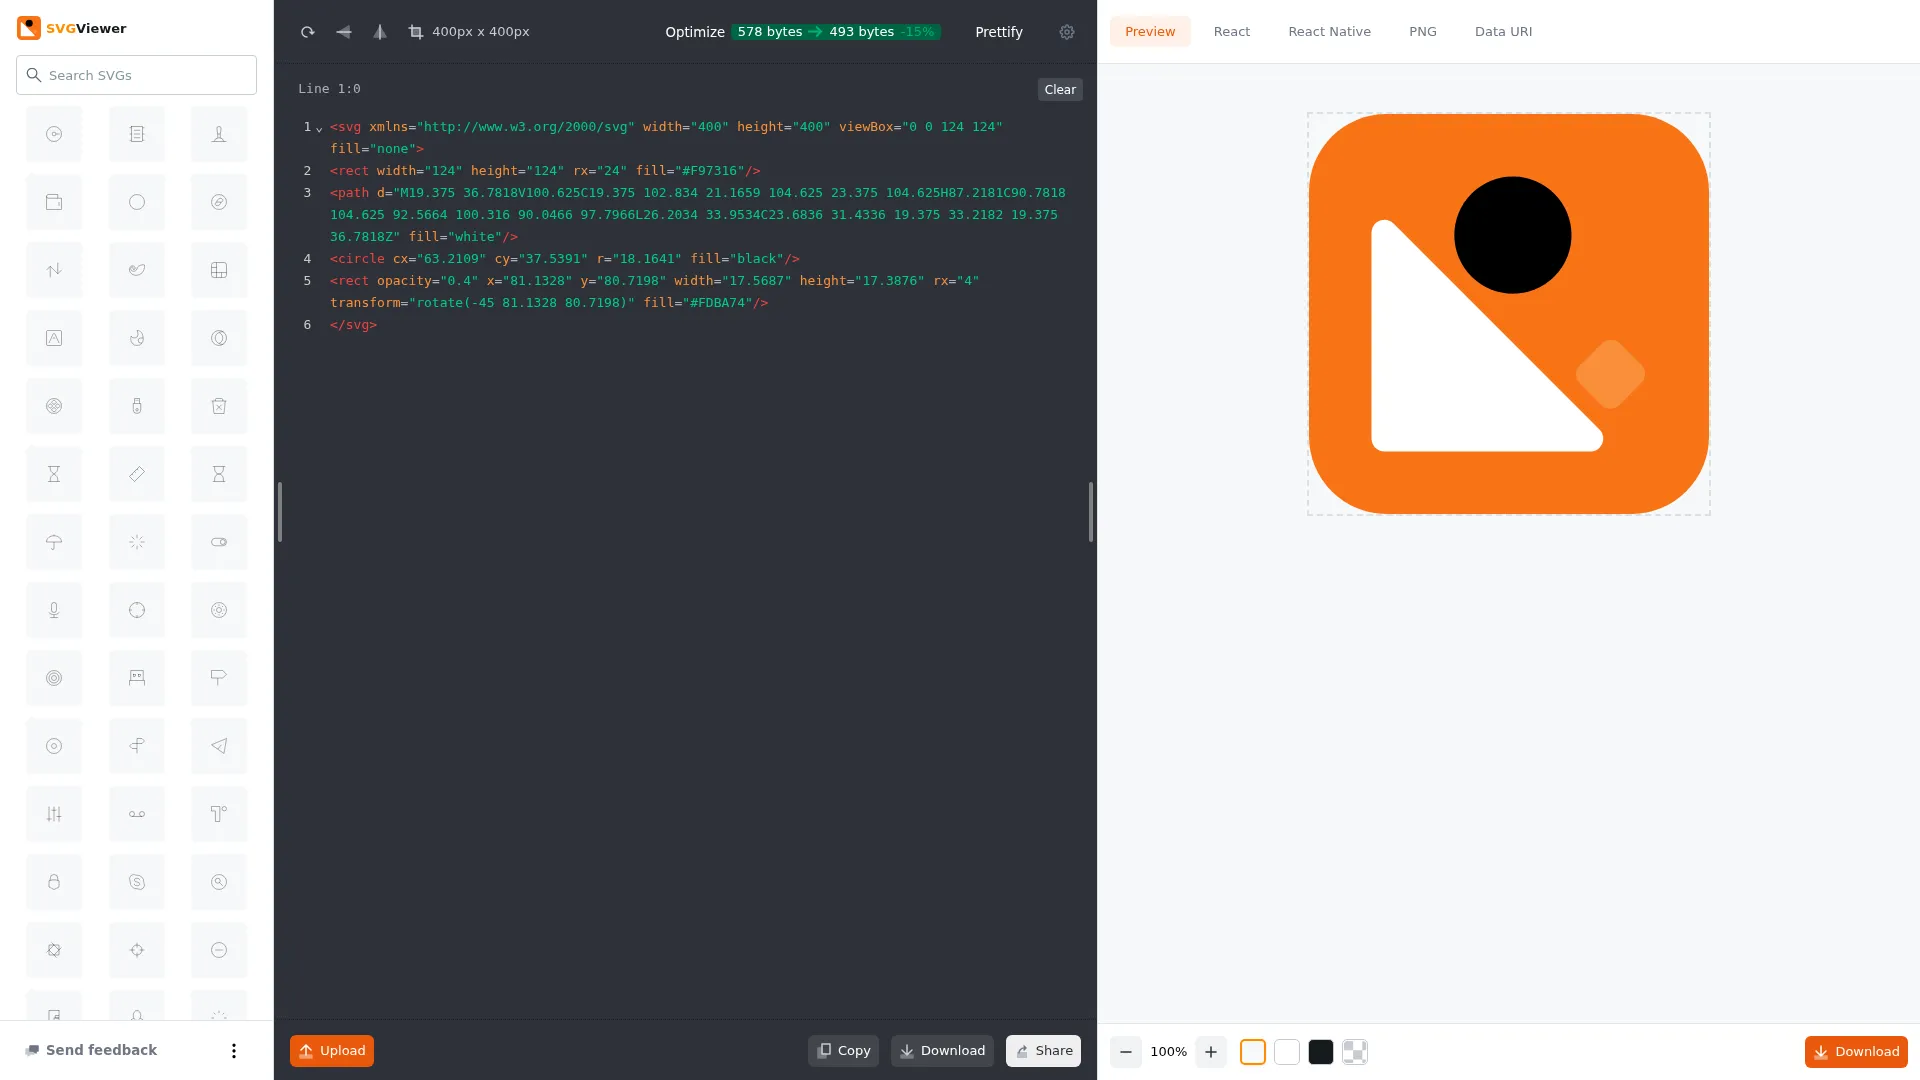Select the orange-outlined light background swatch
Viewport: 1920px width, 1080px height.
pos(1253,1052)
